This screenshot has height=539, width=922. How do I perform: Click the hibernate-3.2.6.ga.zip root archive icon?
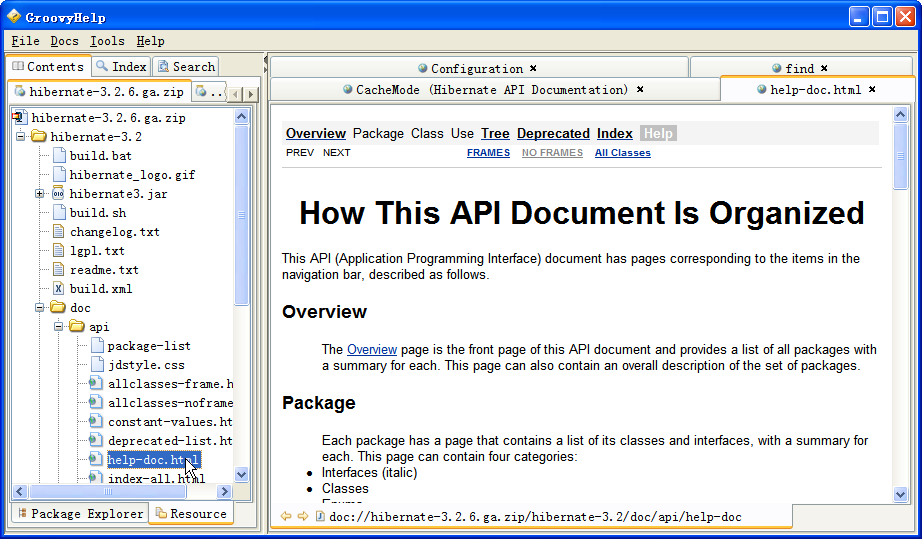pos(19,118)
